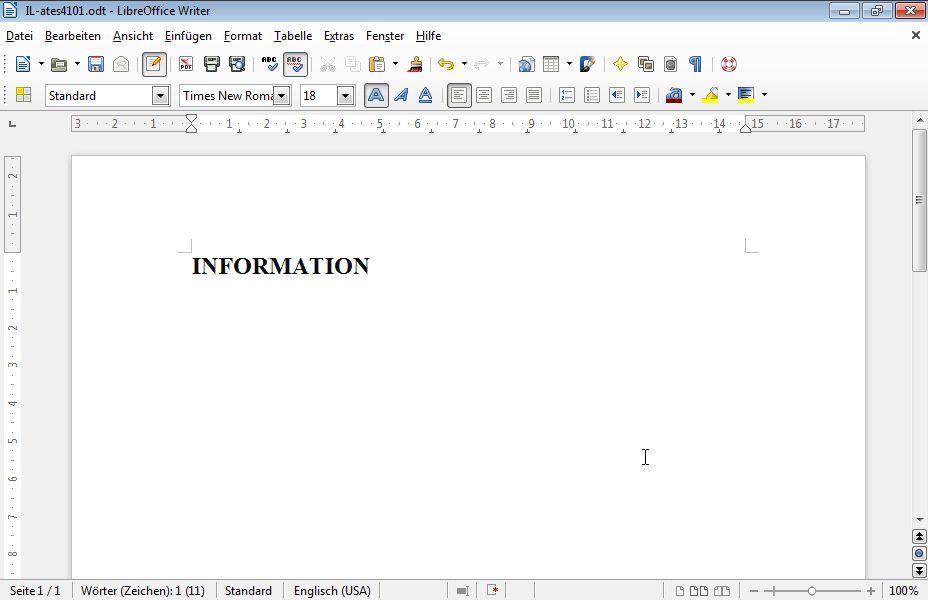This screenshot has width=928, height=600.
Task: Justify the paragraph text
Action: [534, 95]
